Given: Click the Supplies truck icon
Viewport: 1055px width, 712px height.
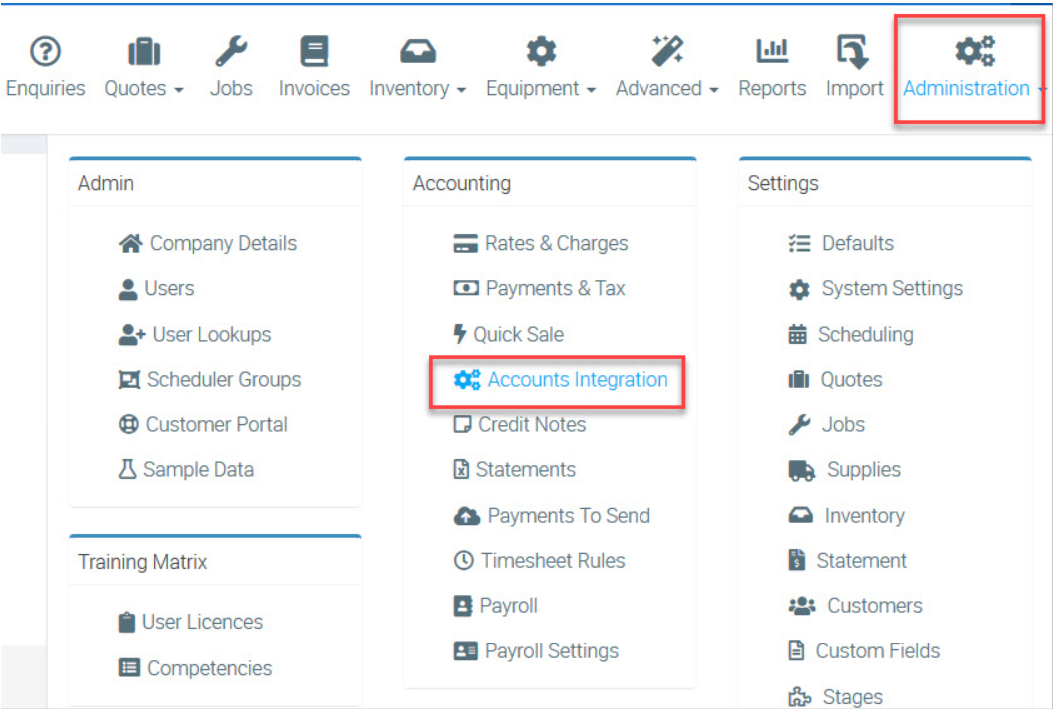Looking at the screenshot, I should [801, 470].
